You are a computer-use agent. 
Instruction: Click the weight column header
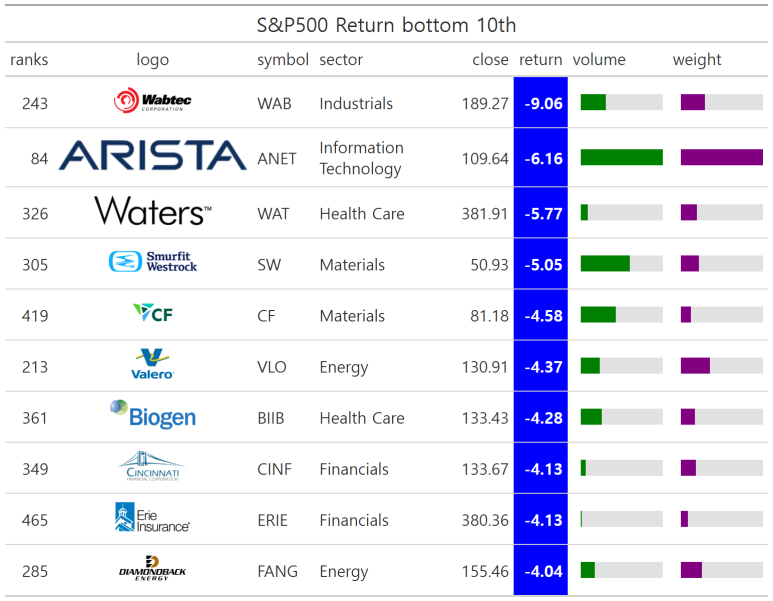pyautogui.click(x=697, y=60)
